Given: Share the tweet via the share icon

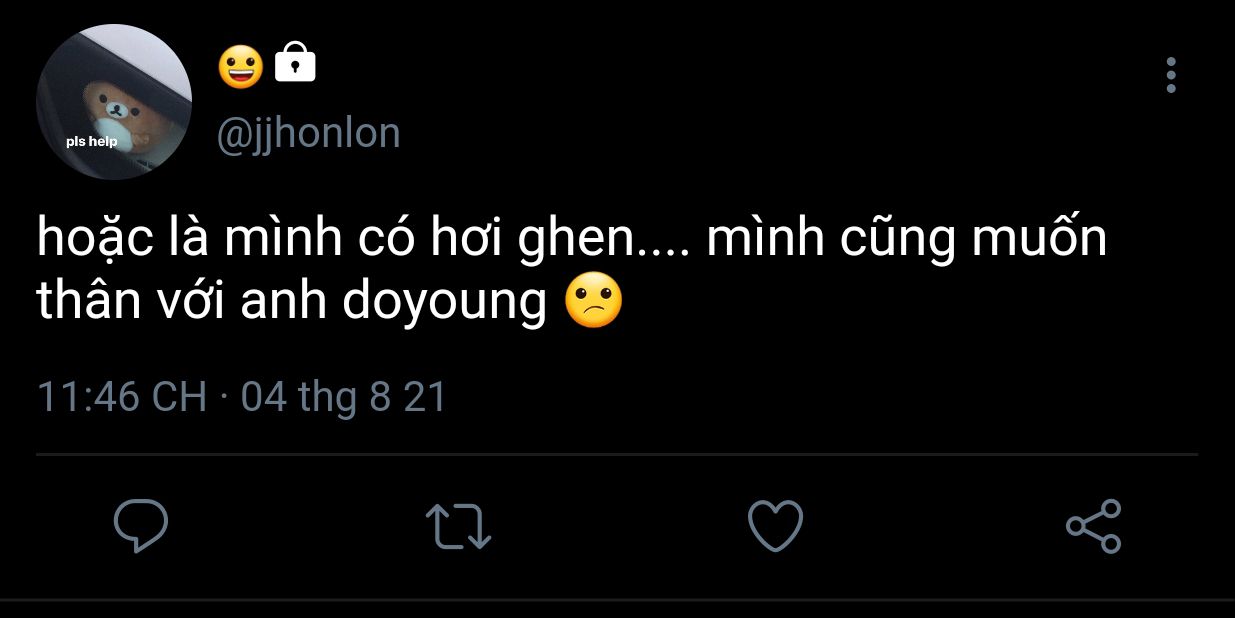Looking at the screenshot, I should 1094,526.
